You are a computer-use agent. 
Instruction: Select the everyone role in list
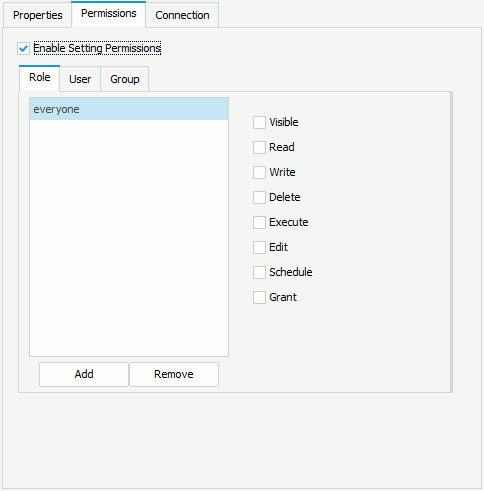click(129, 109)
